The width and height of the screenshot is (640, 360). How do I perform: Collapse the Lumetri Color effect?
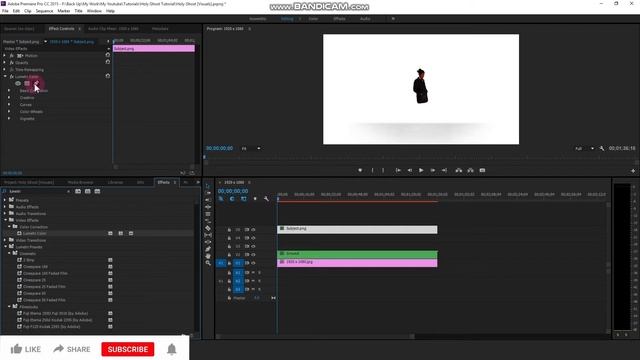pos(5,76)
